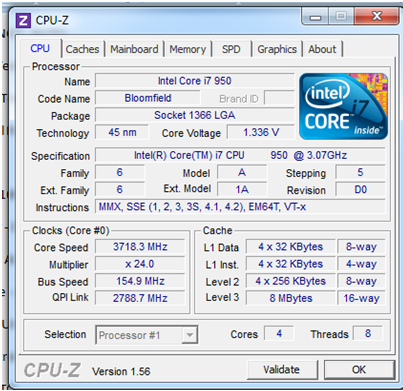
Task: Click the Specification field showing 3.07GHz
Action: click(x=240, y=155)
